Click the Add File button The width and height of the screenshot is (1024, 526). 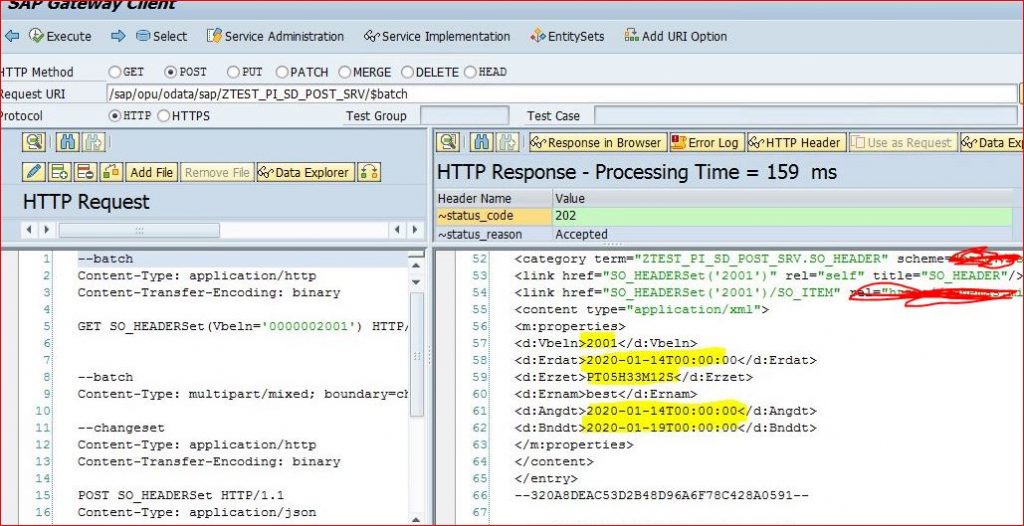pyautogui.click(x=152, y=173)
